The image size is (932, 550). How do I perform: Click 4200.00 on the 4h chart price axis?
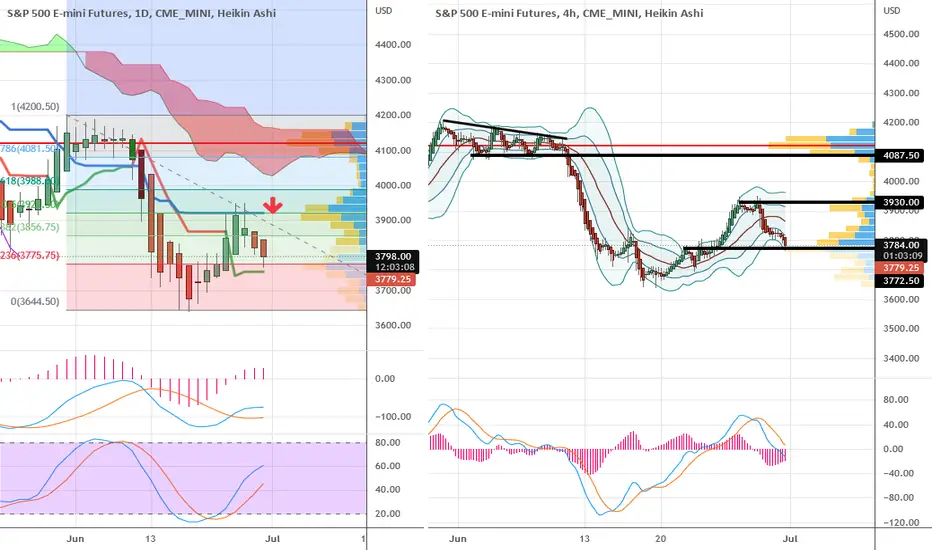(x=901, y=122)
